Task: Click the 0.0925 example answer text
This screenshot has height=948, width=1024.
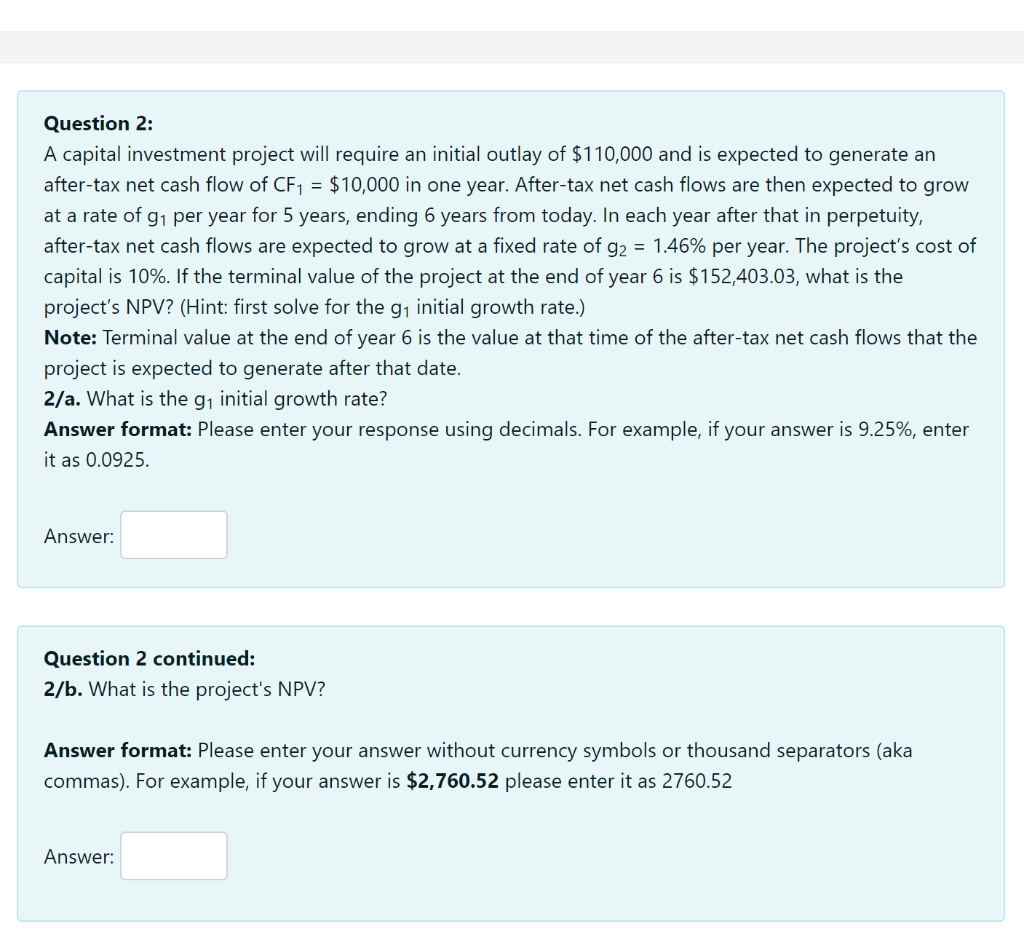Action: 111,459
